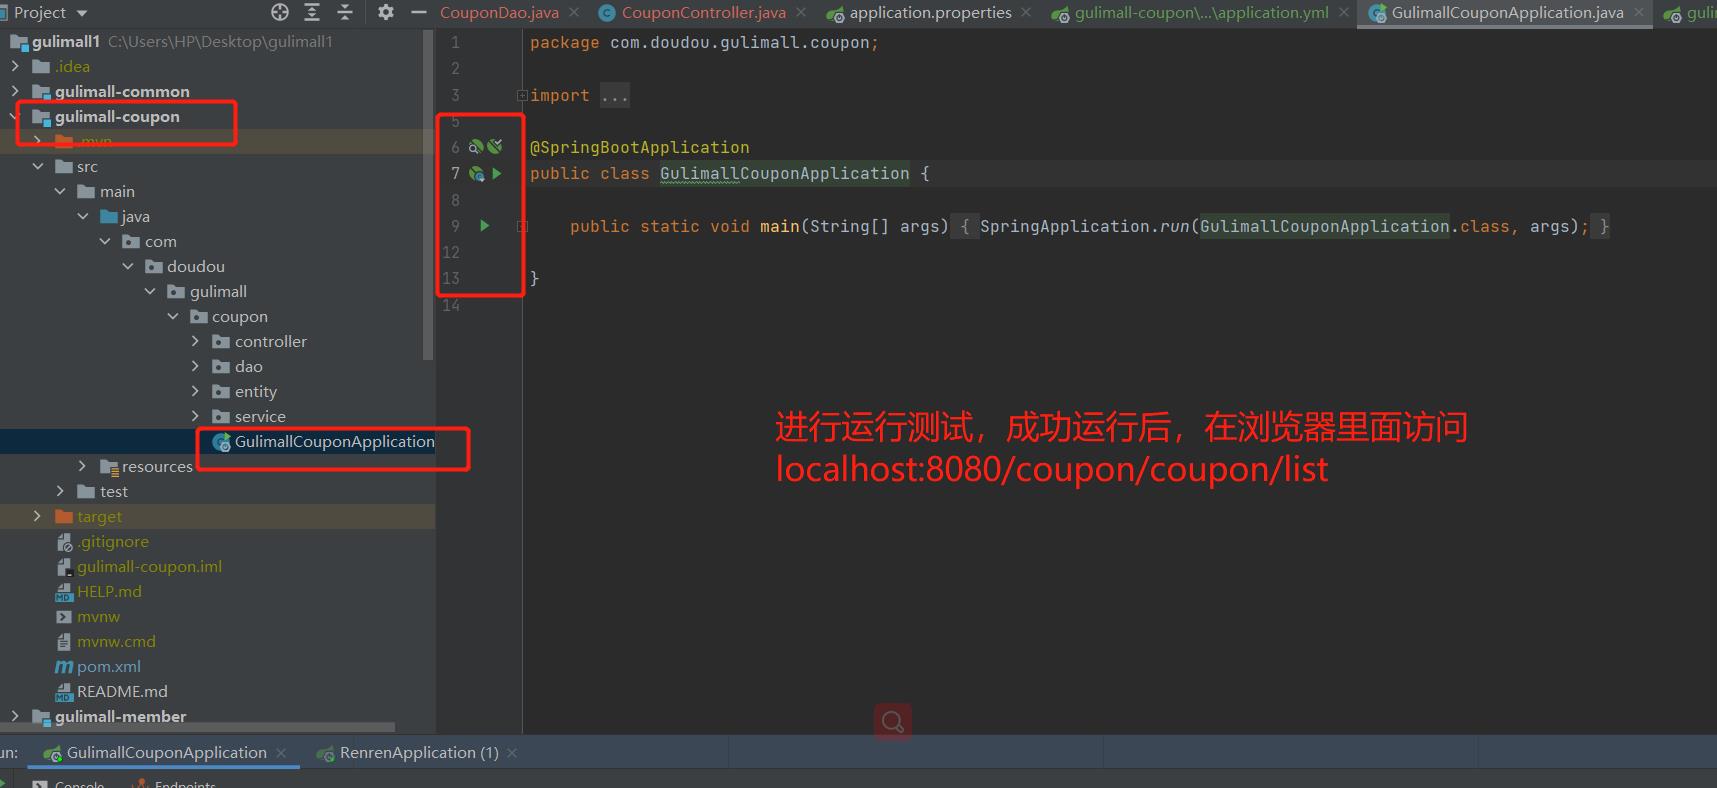
Task: Open Project panel settings gear
Action: click(x=386, y=12)
